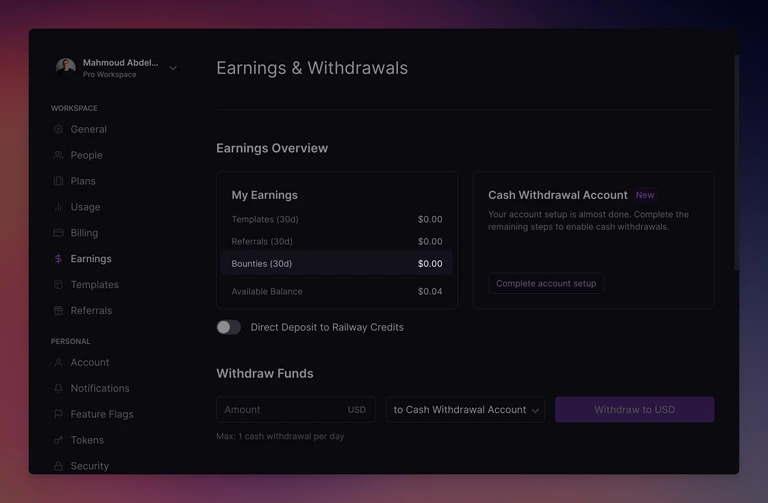Click the vertical scrollbar thumb
The width and height of the screenshot is (768, 503).
[736, 162]
